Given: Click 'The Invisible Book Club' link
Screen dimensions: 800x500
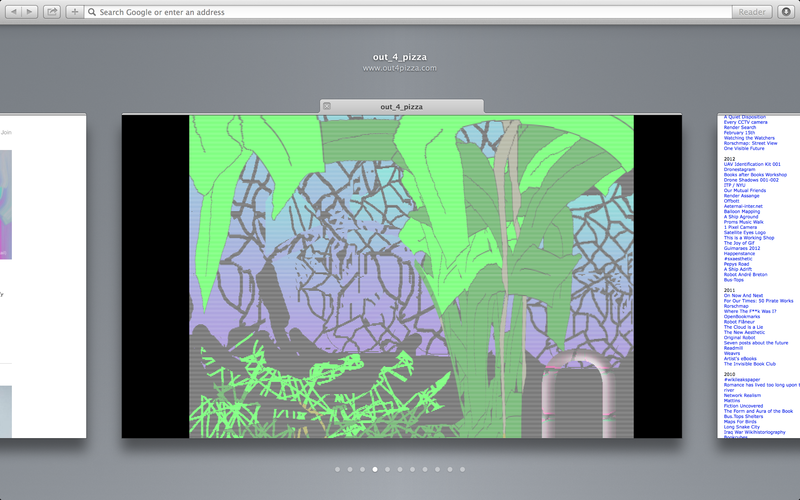Looking at the screenshot, I should [749, 364].
